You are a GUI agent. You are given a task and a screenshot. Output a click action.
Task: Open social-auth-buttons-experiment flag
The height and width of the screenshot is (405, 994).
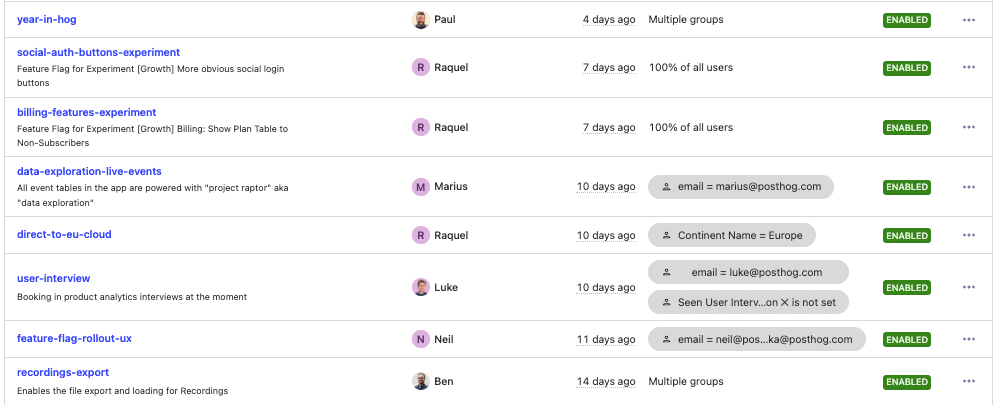point(98,52)
